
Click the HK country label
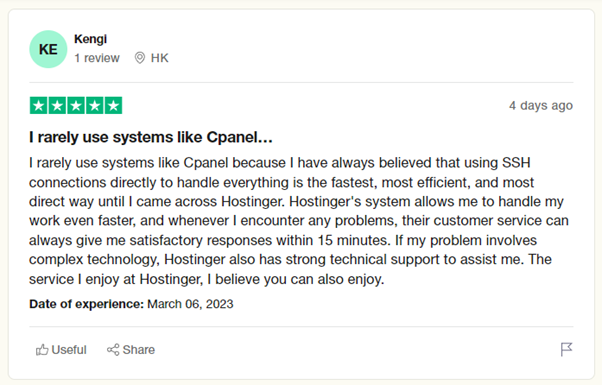point(159,58)
